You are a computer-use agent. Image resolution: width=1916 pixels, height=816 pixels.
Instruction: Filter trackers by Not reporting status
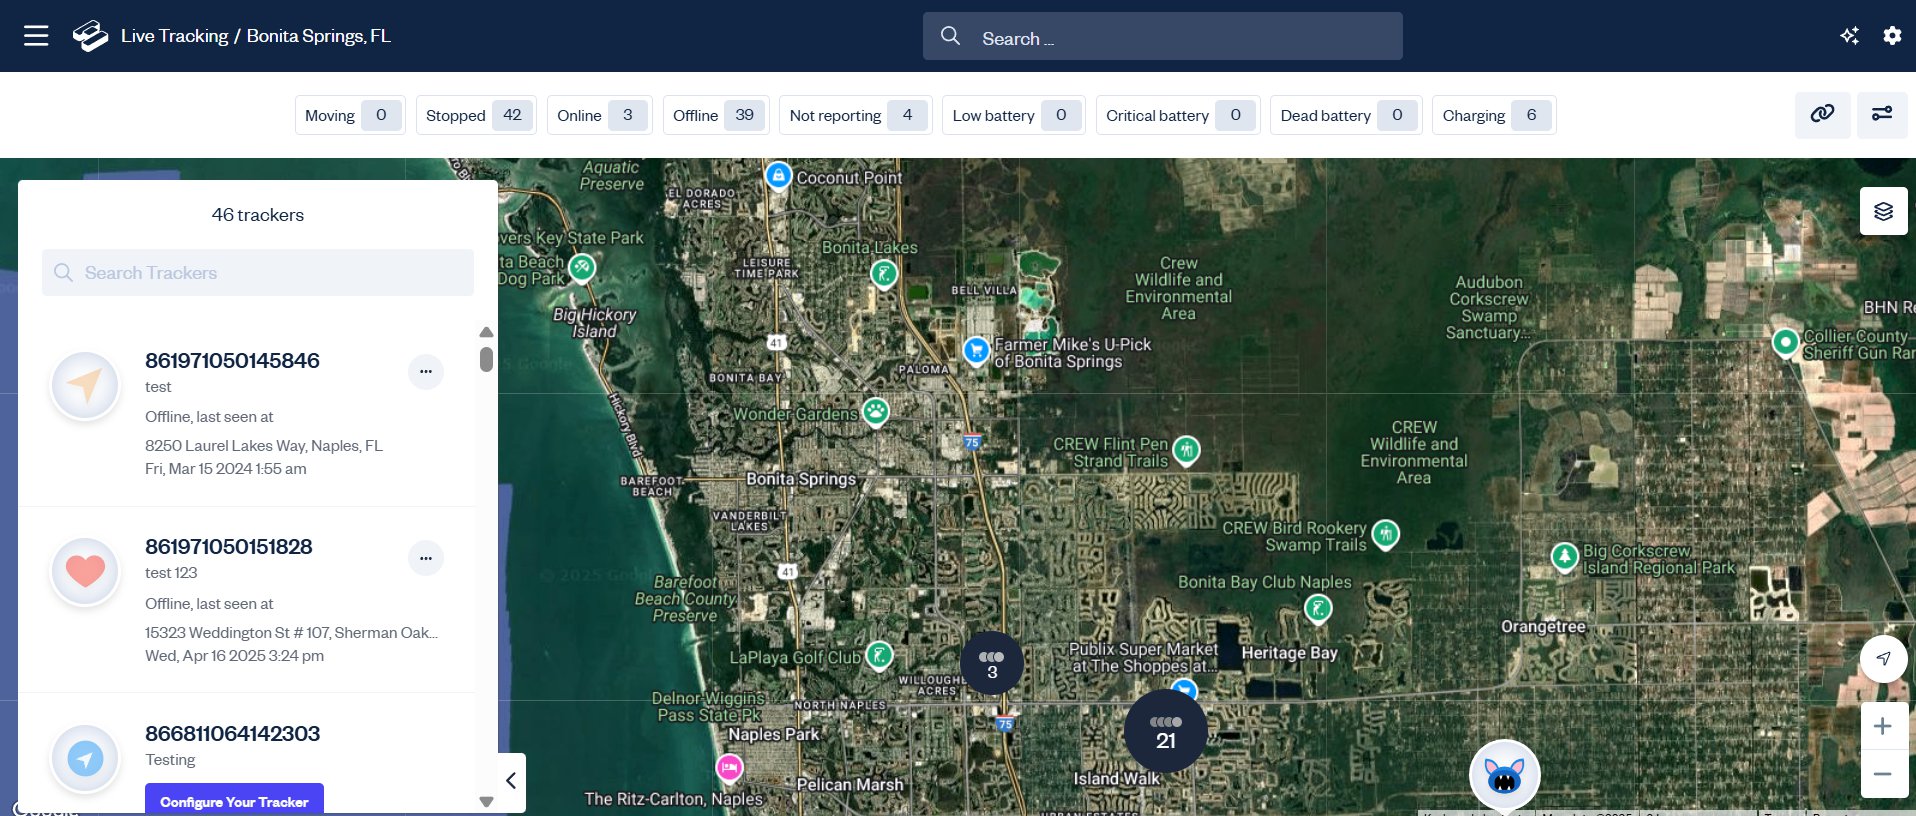[856, 115]
